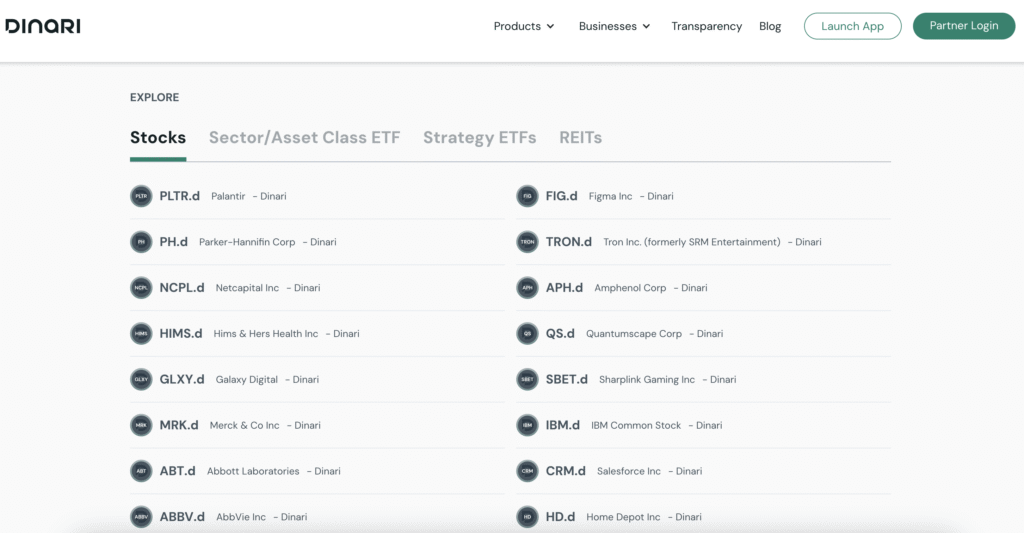Click the Dinari logo

point(43,26)
